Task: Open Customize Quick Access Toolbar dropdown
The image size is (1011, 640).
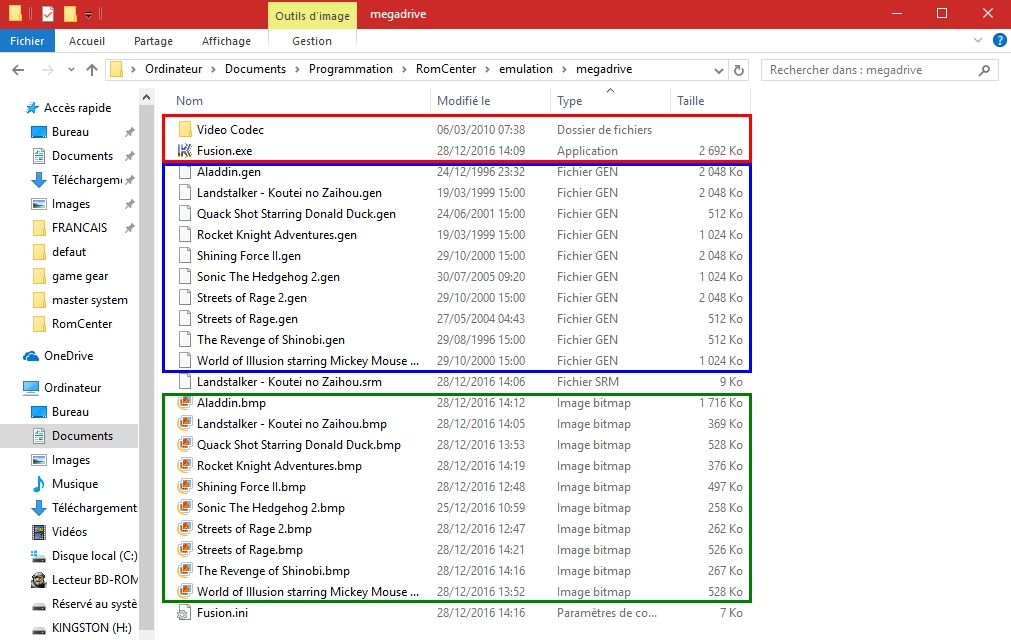Action: tap(88, 14)
